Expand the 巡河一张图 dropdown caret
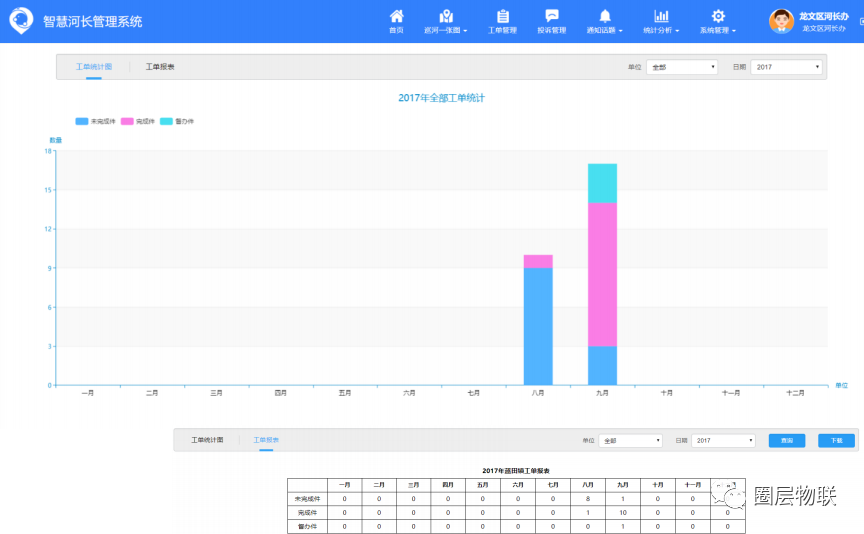This screenshot has width=864, height=534. pyautogui.click(x=465, y=31)
